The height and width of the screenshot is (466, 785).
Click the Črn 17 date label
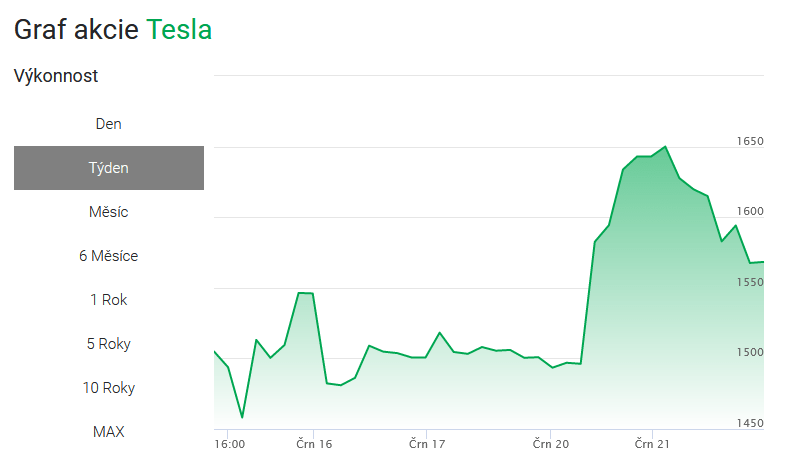tap(426, 443)
